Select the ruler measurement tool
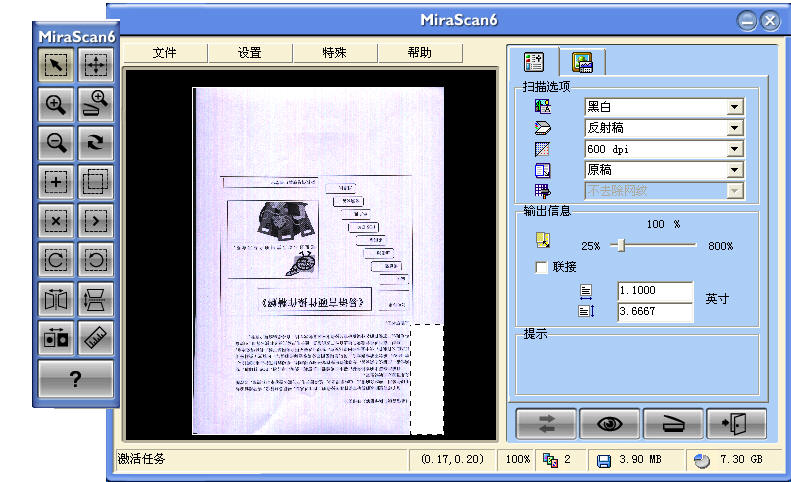 (x=95, y=337)
